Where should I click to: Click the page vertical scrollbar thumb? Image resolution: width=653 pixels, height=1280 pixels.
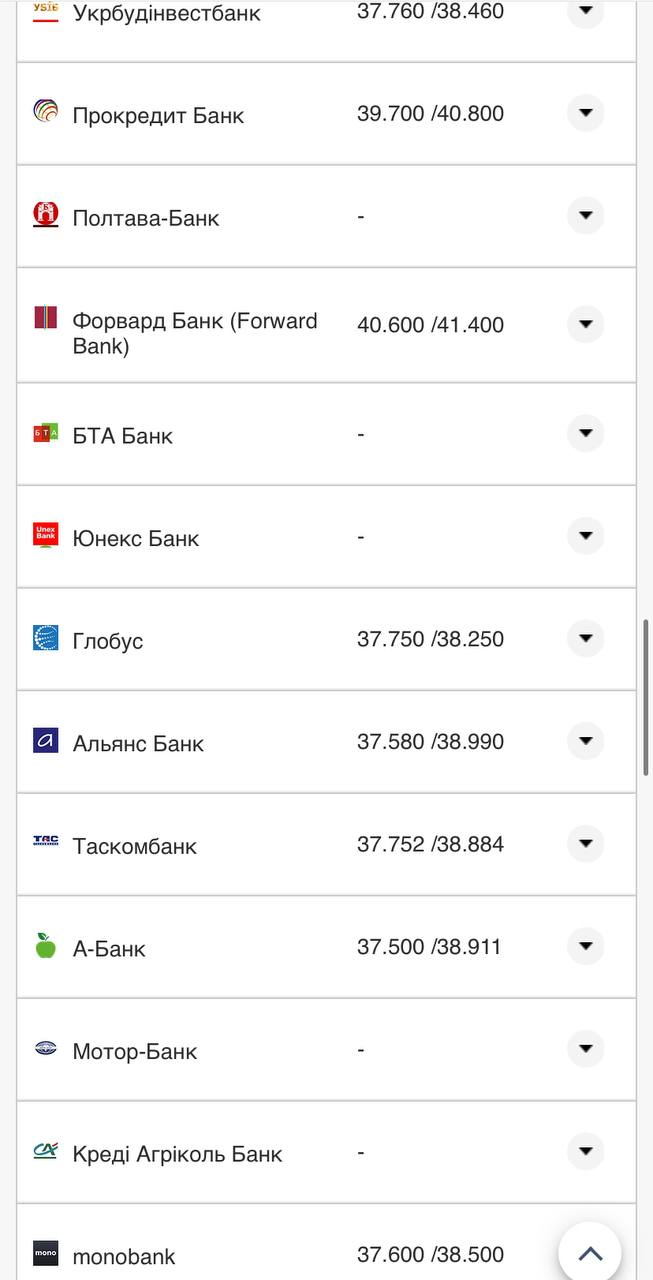click(646, 697)
